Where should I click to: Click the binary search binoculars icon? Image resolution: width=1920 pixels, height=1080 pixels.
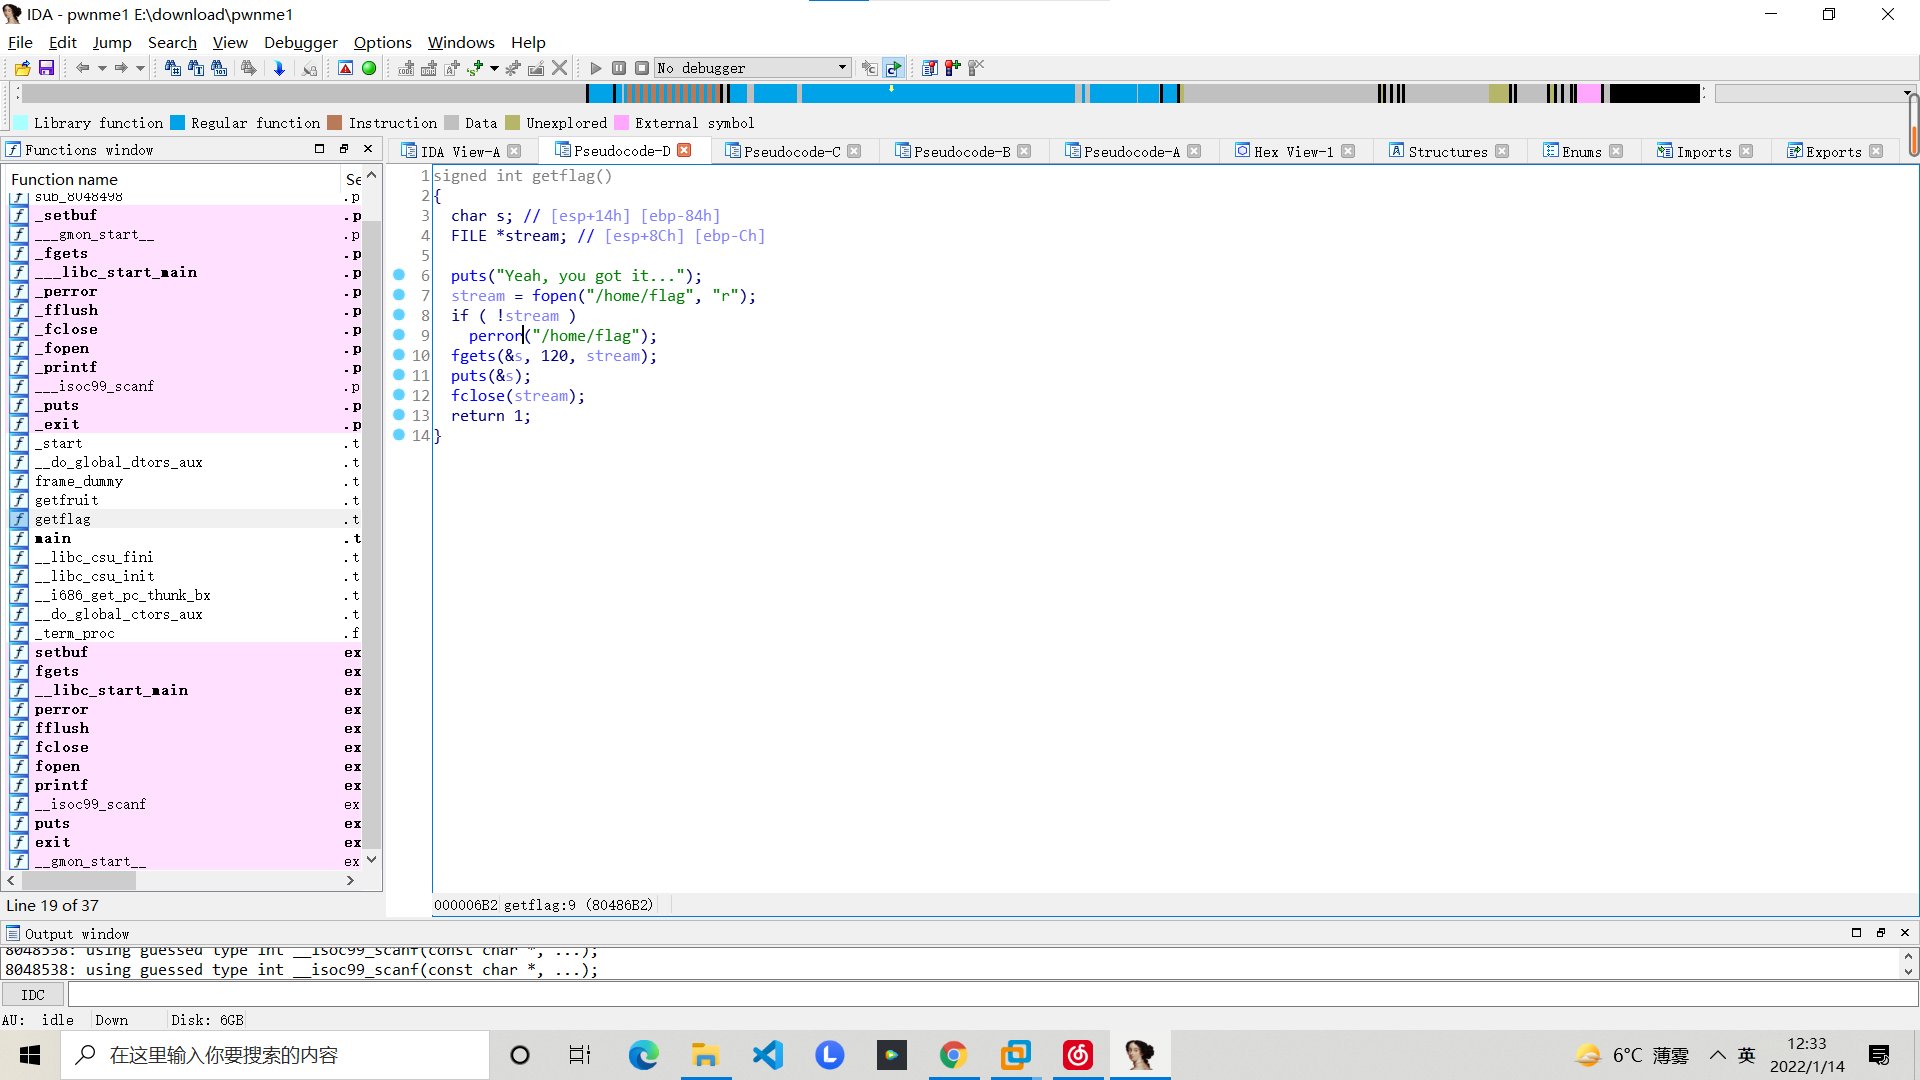[x=219, y=68]
